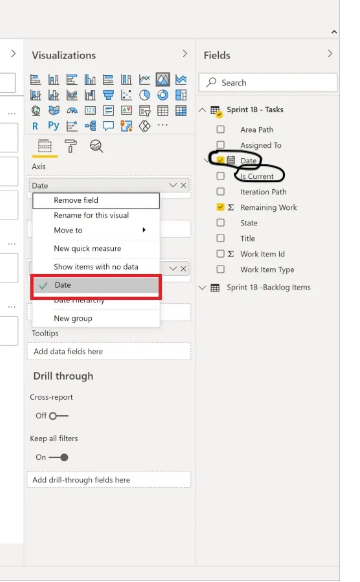This screenshot has width=360, height=582.
Task: Select the 100% stacked column chart visual
Action: pyautogui.click(x=126, y=79)
